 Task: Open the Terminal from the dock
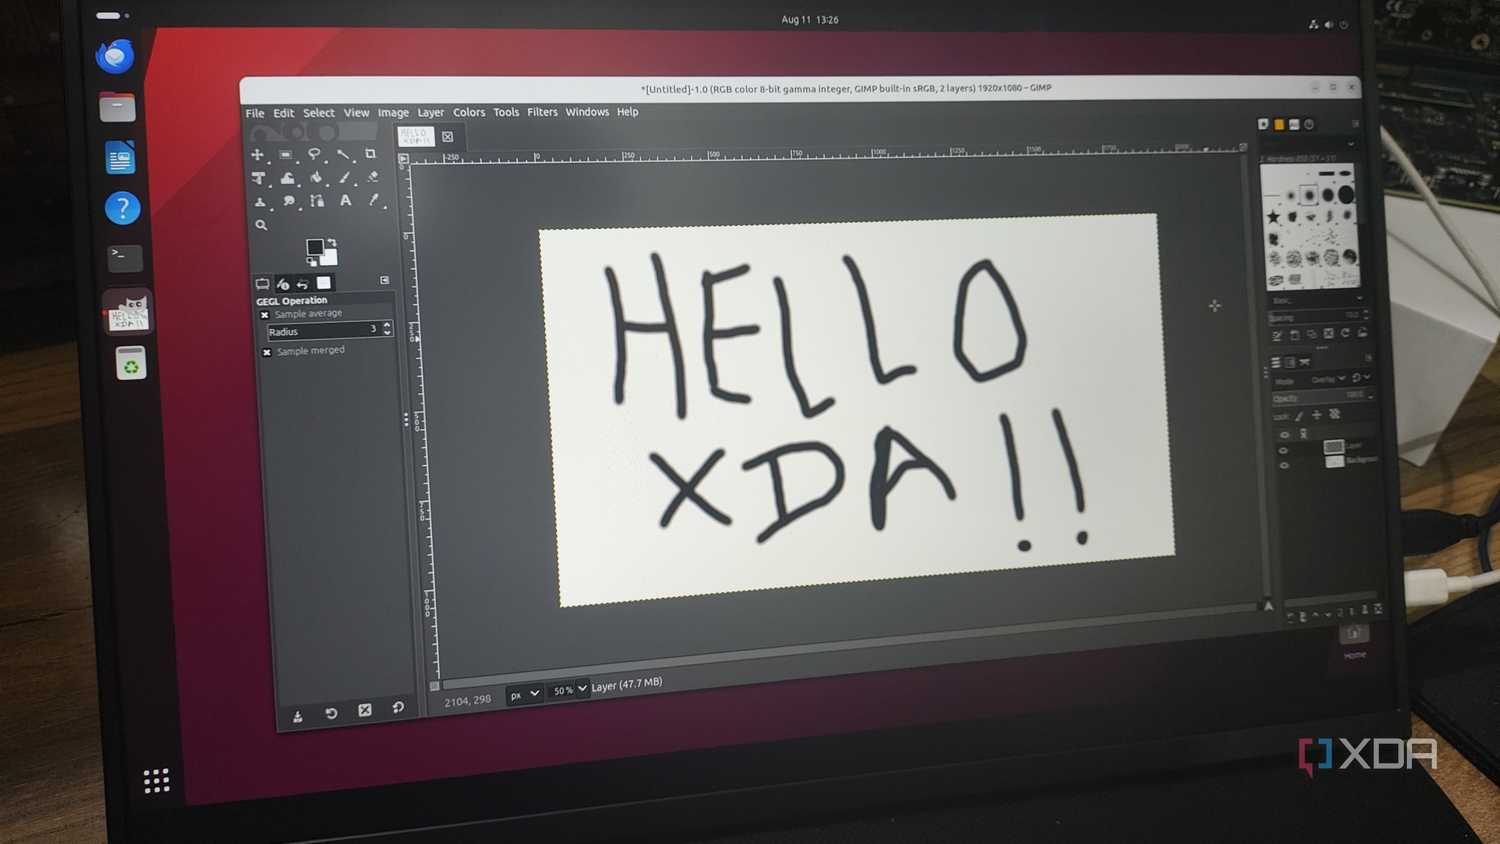coord(125,258)
